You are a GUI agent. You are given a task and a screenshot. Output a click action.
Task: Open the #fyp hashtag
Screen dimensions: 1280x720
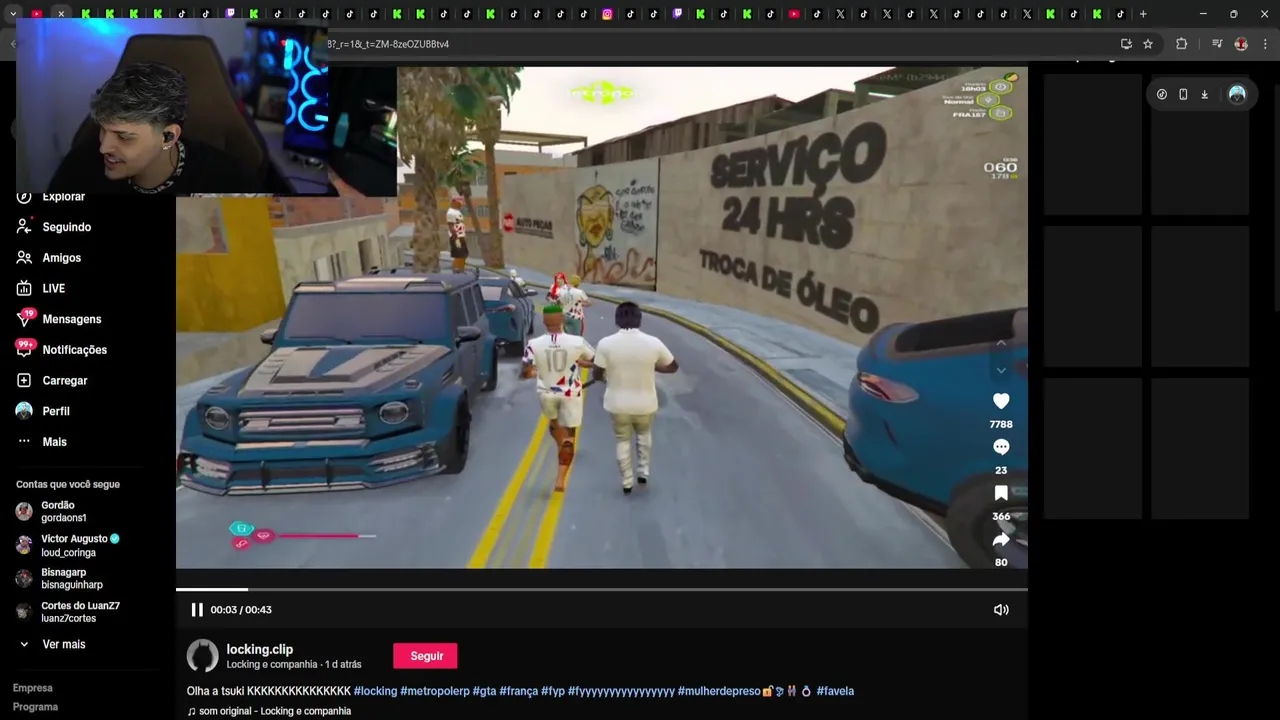(x=553, y=691)
